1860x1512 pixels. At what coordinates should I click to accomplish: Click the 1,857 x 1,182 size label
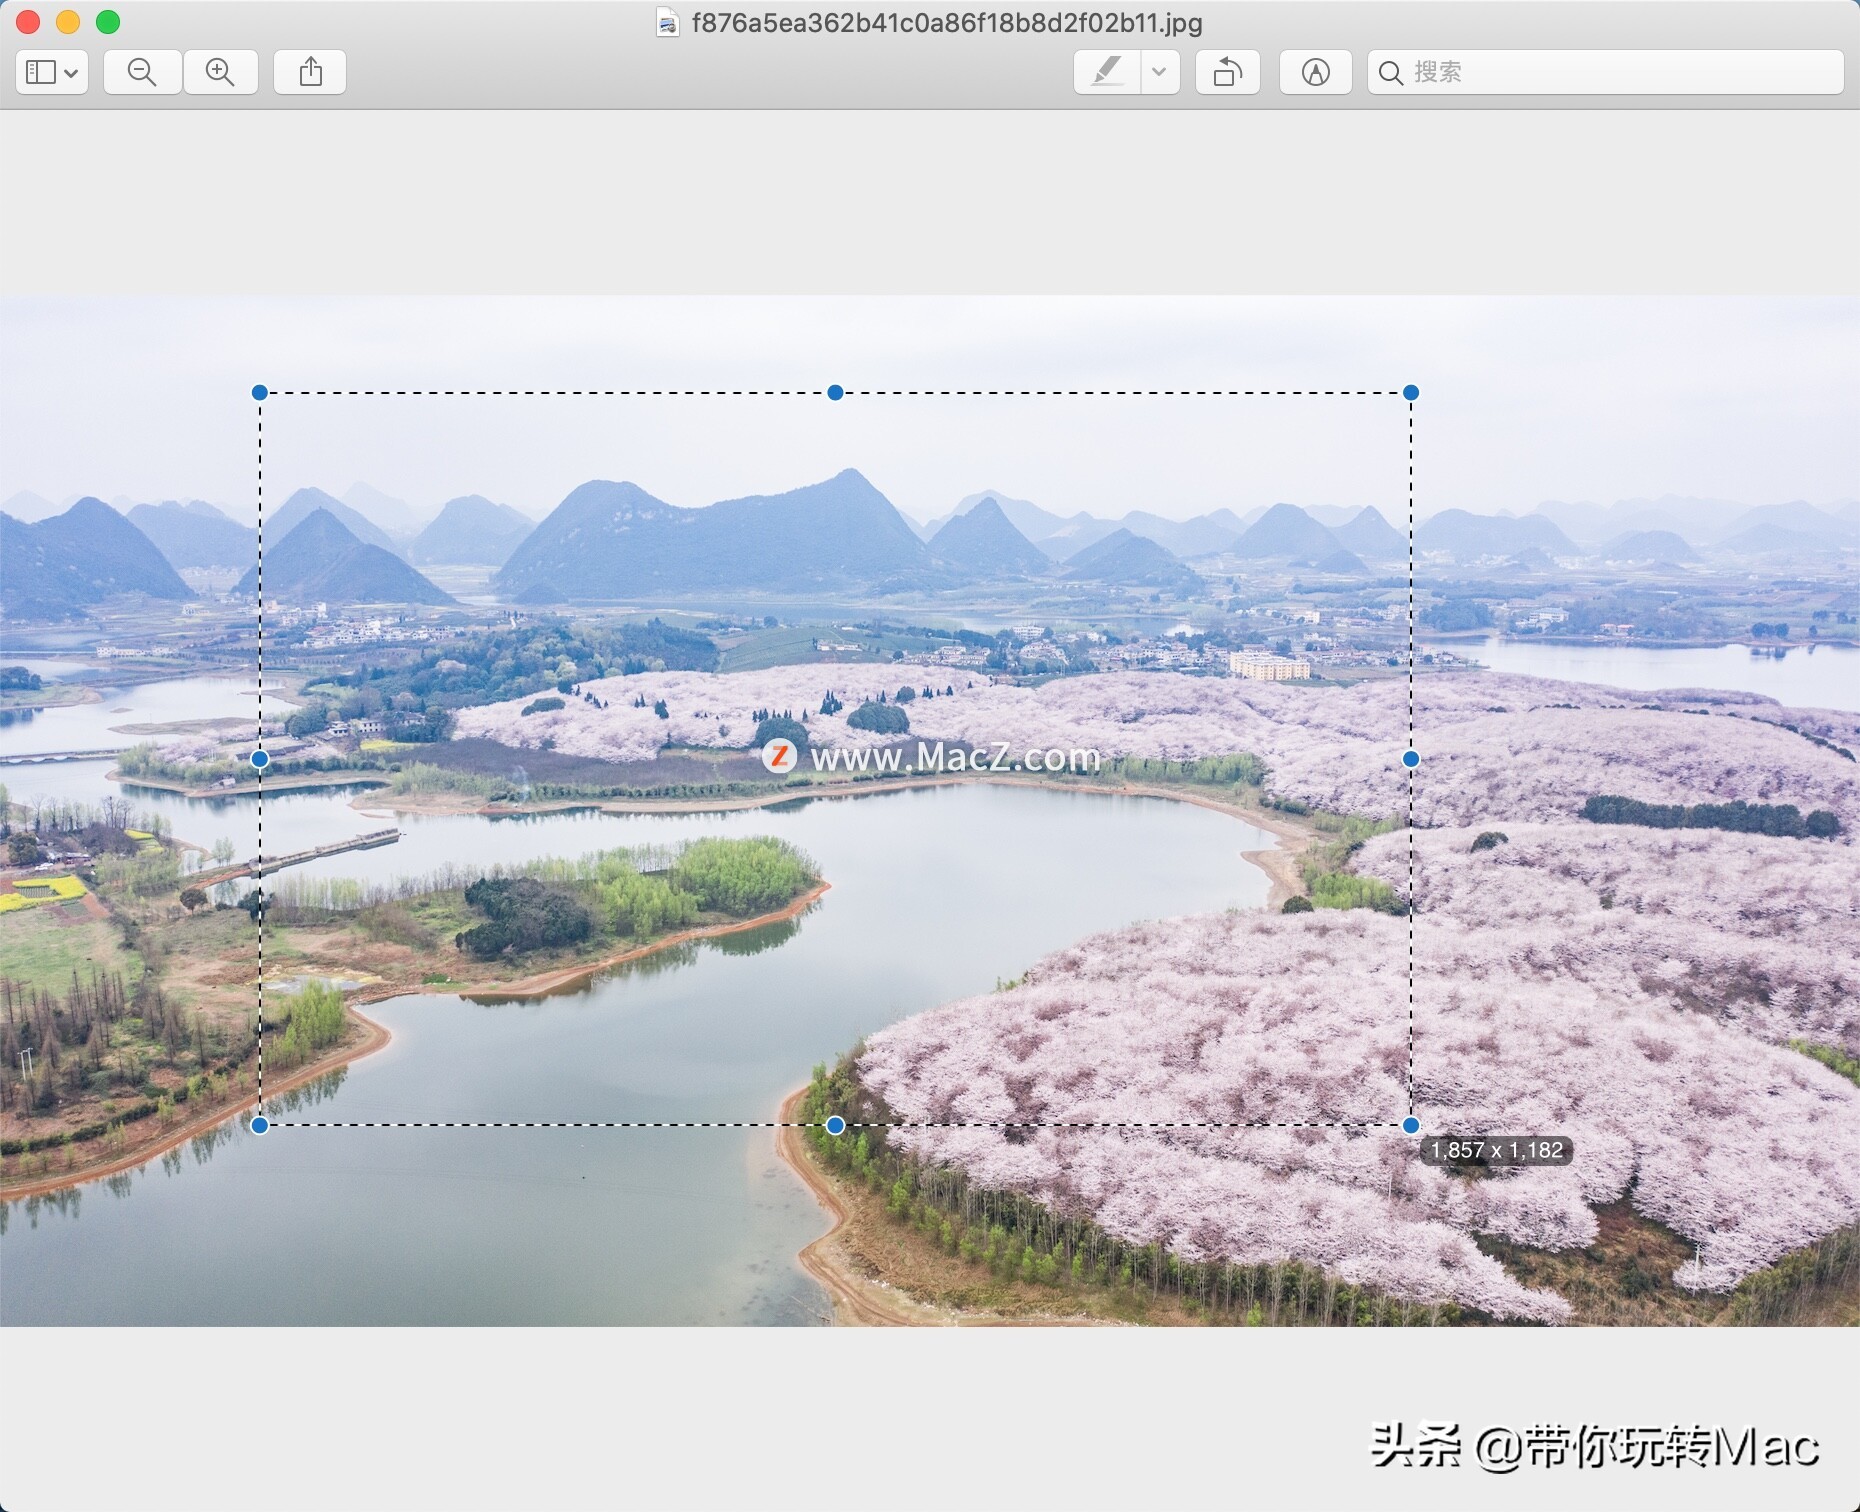pos(1496,1150)
